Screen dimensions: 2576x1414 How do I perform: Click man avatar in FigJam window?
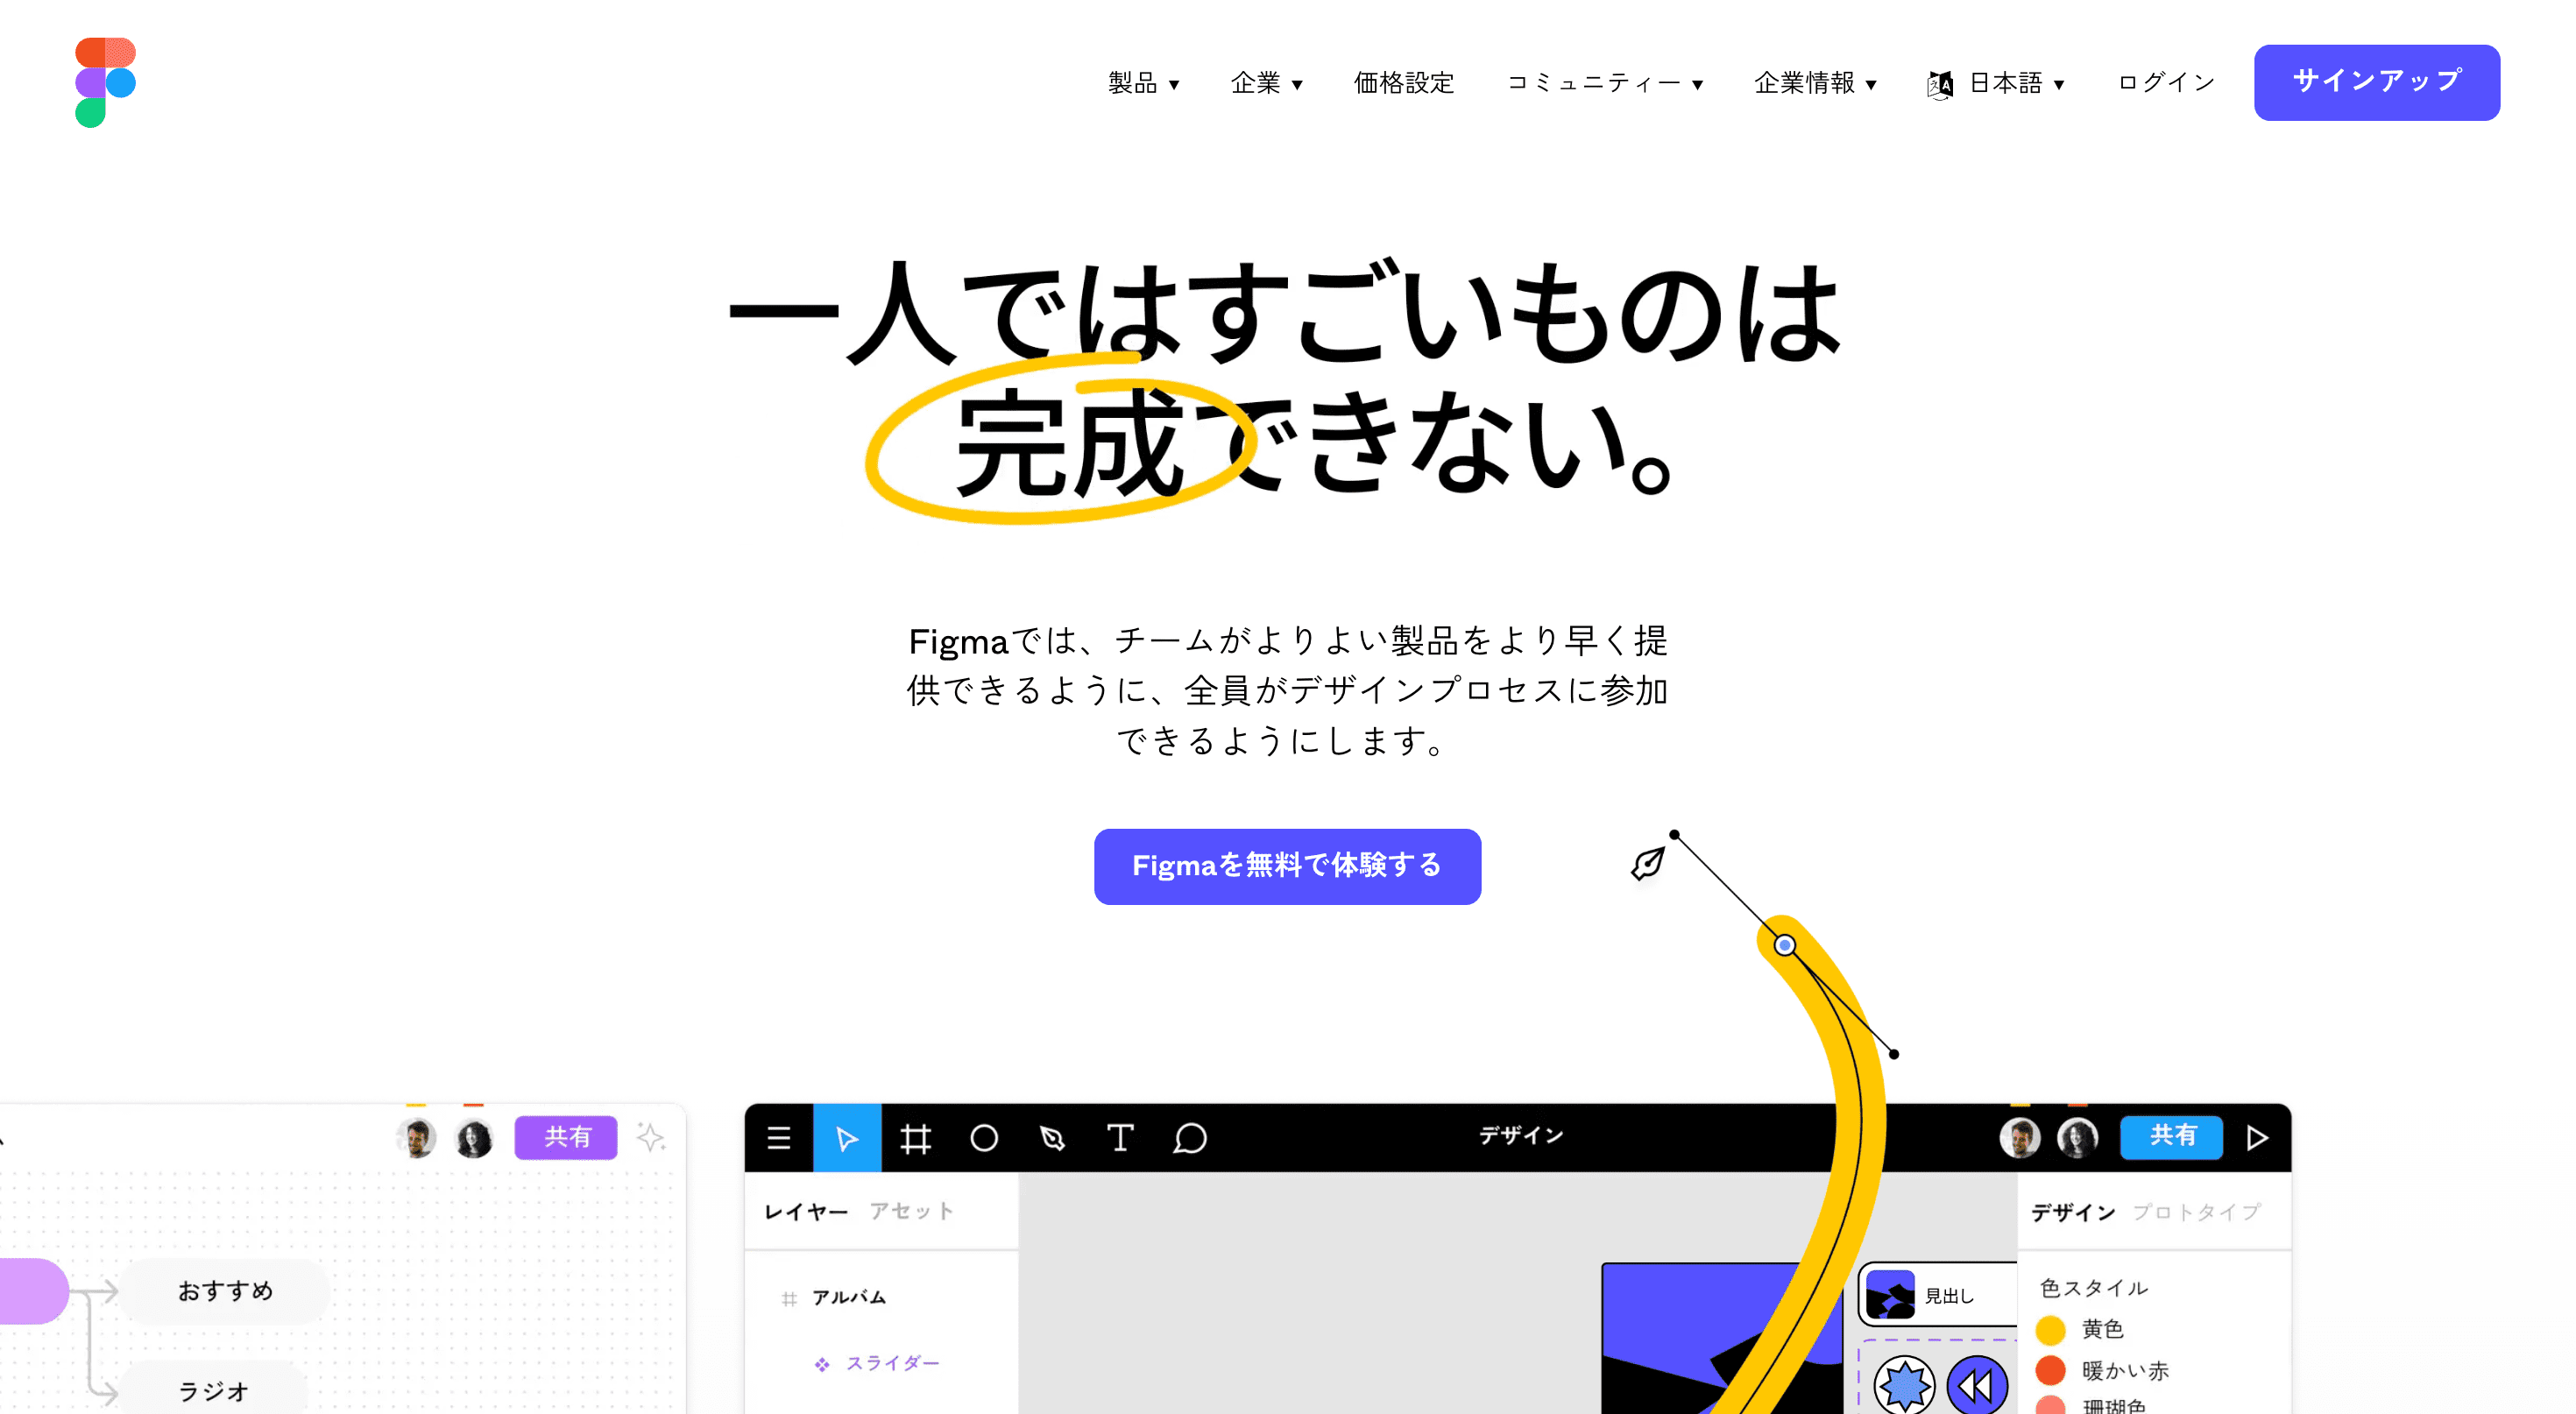coord(416,1138)
